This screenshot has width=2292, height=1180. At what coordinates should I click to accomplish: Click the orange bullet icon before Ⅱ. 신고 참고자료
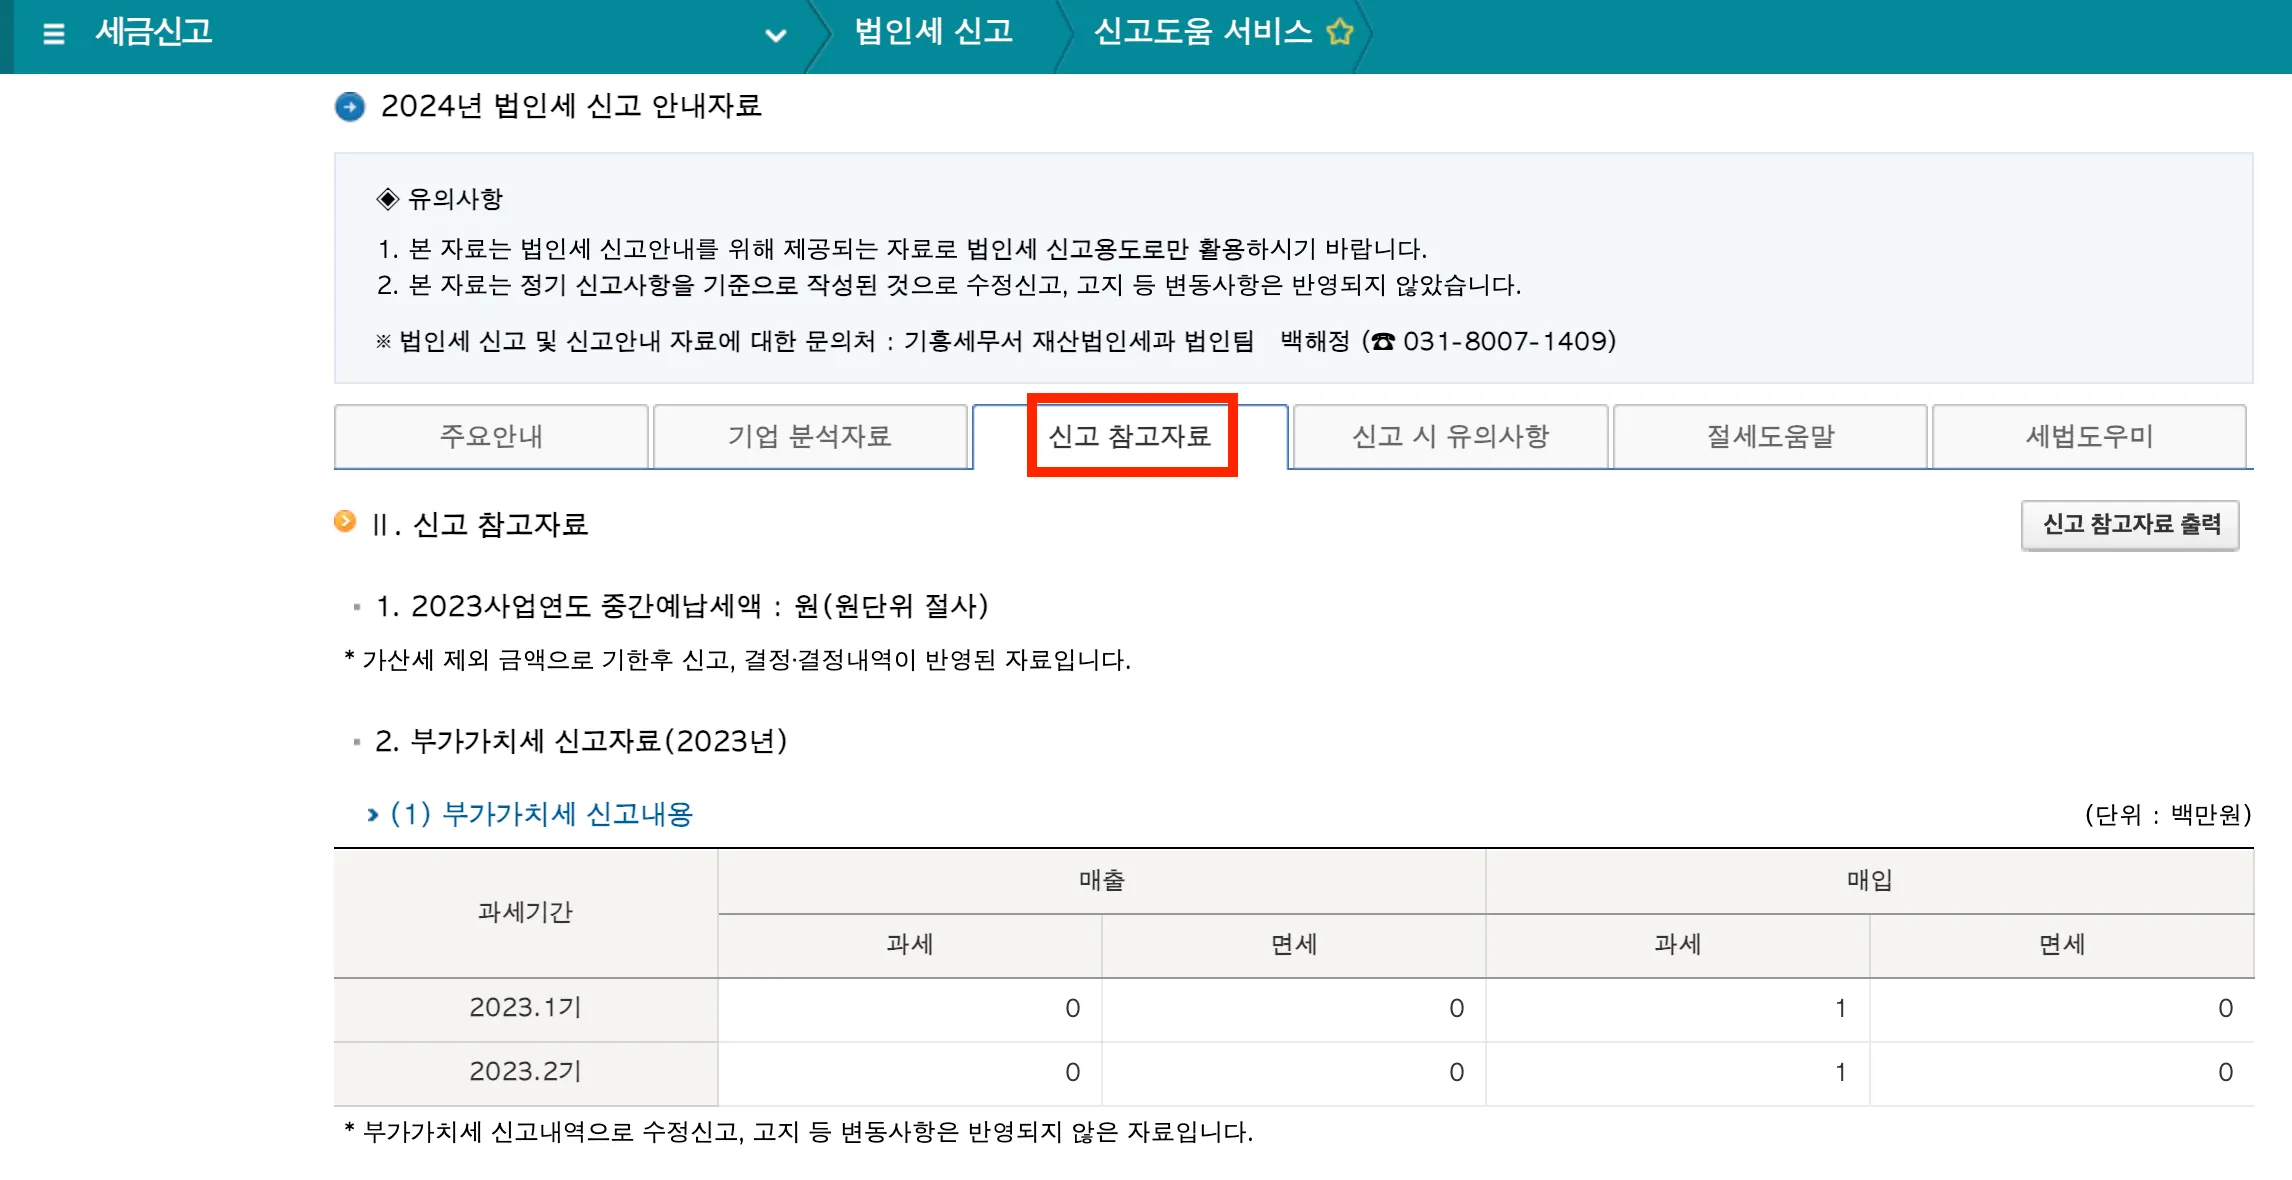click(345, 522)
